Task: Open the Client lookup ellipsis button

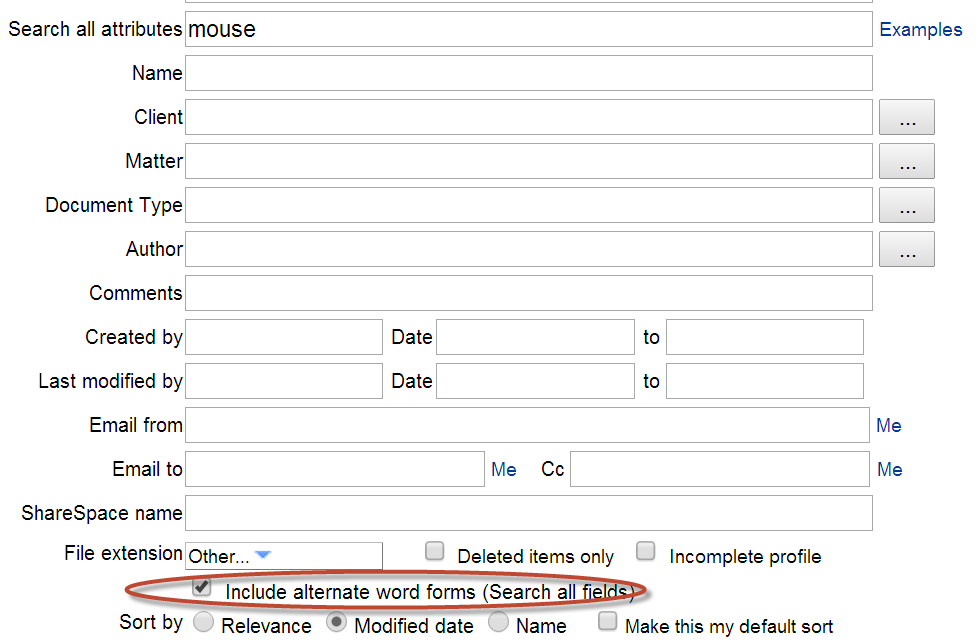Action: click(907, 117)
